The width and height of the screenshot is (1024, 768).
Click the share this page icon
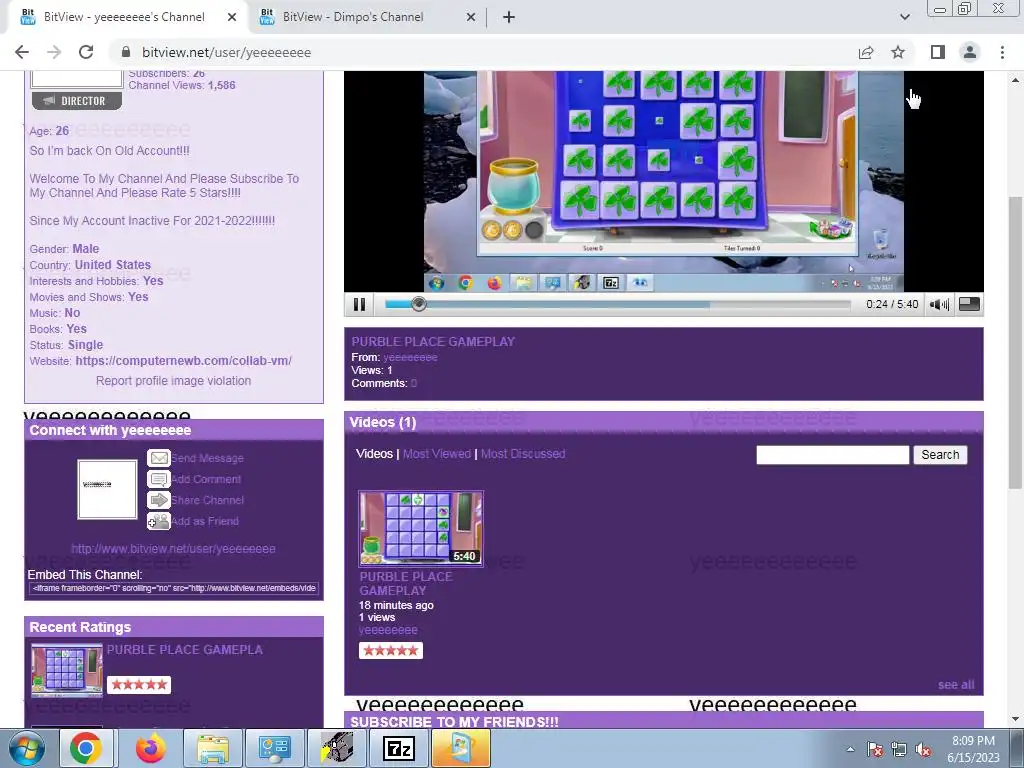[866, 52]
